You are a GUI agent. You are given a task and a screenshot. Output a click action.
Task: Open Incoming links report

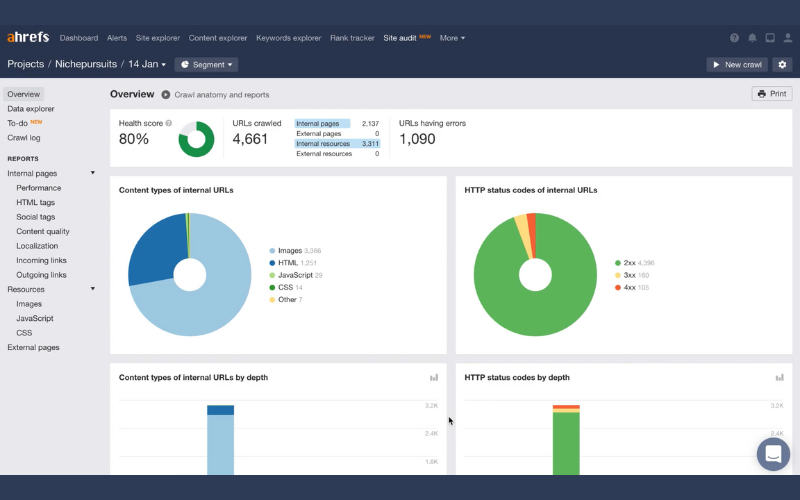(41, 260)
